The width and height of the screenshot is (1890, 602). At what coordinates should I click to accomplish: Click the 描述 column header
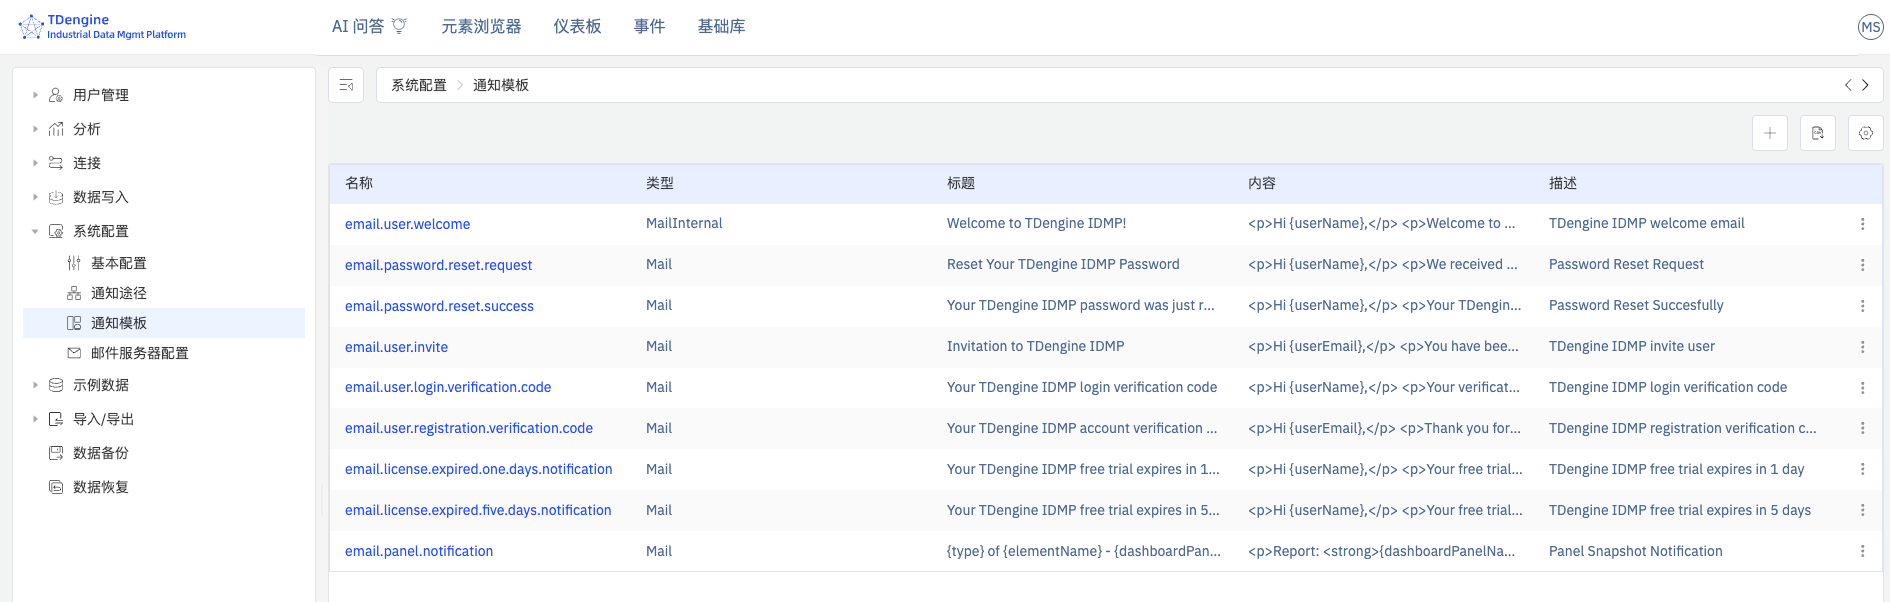click(1563, 183)
